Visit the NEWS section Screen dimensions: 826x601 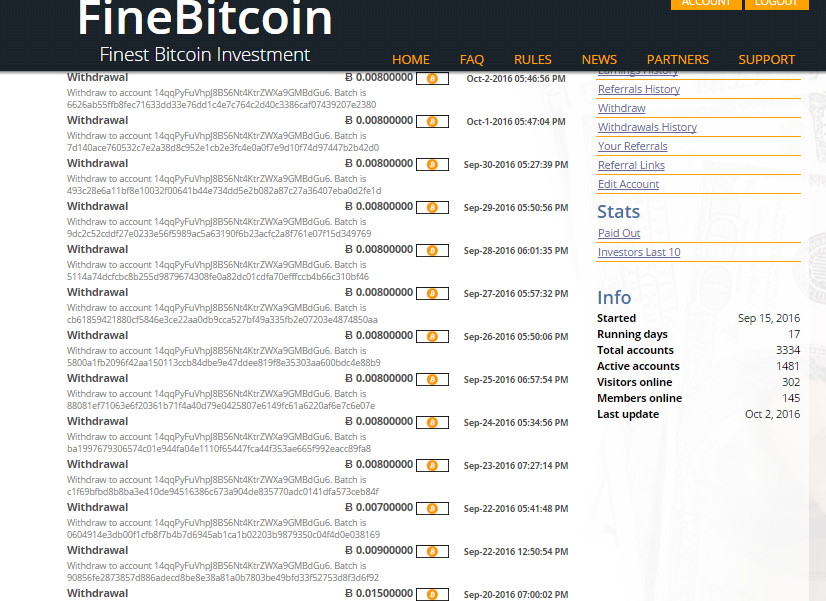599,60
